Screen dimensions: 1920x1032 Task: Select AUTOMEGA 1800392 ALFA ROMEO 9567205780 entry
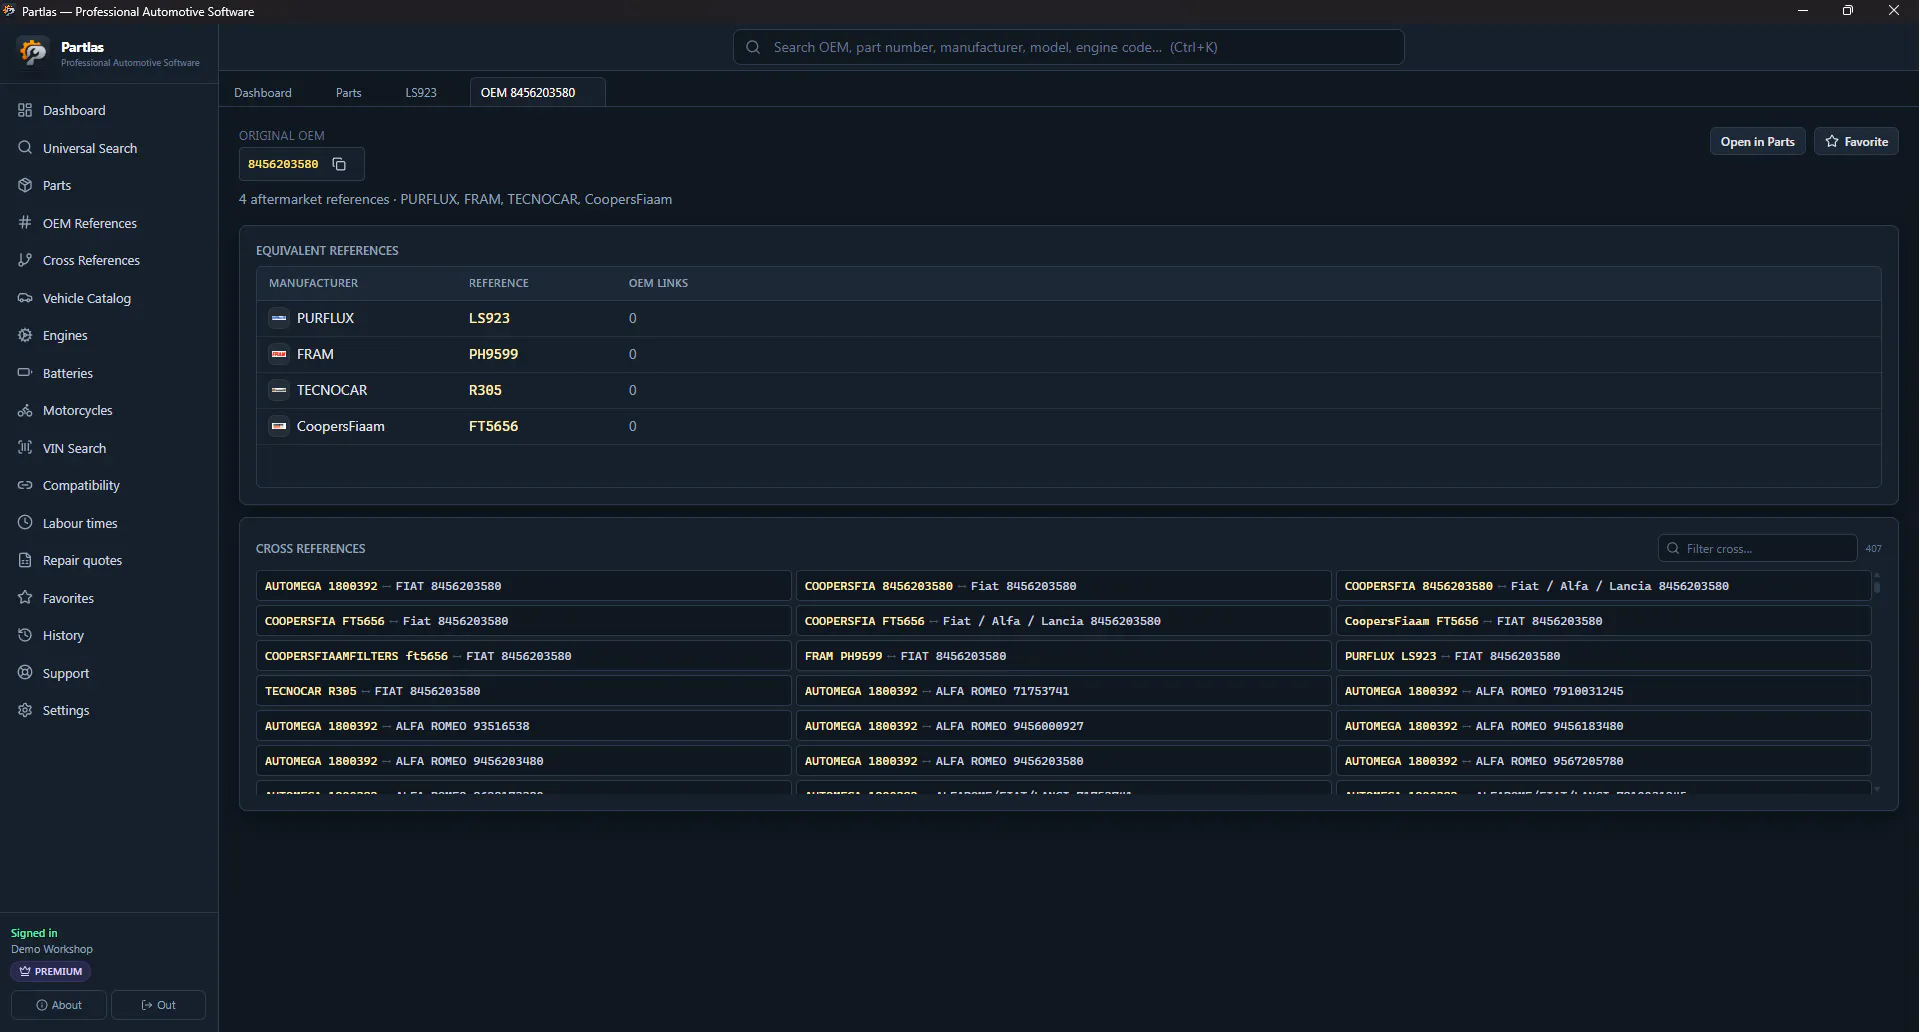coord(1603,761)
